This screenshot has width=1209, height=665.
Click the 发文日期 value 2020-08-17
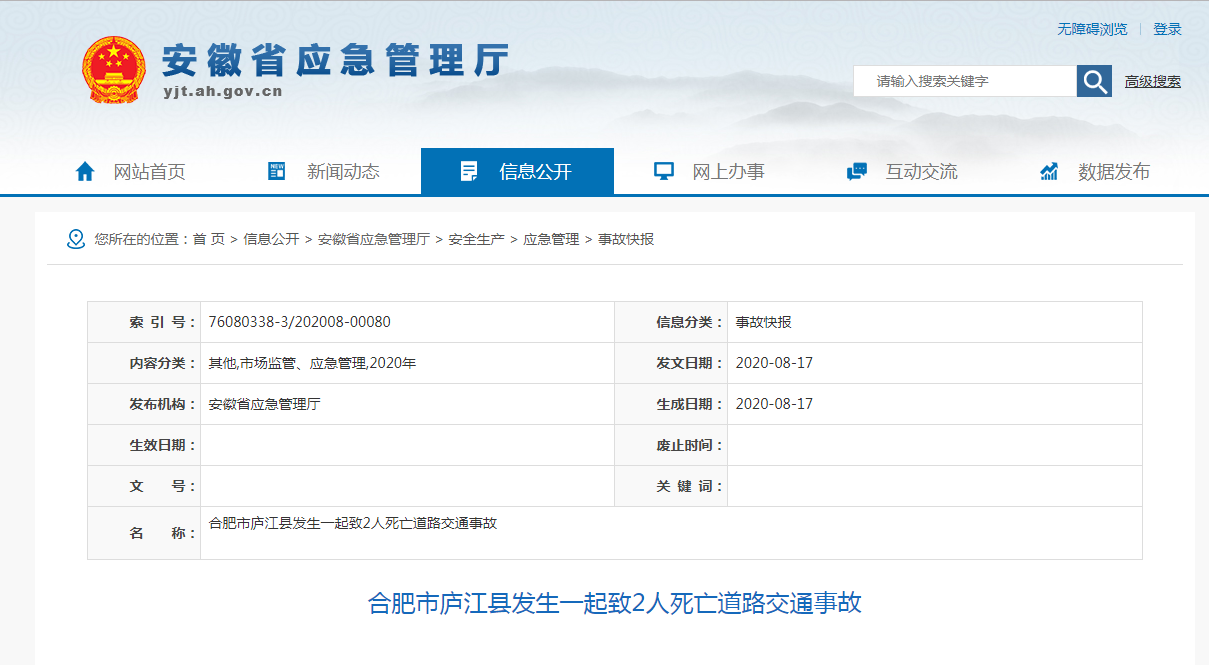pyautogui.click(x=774, y=363)
